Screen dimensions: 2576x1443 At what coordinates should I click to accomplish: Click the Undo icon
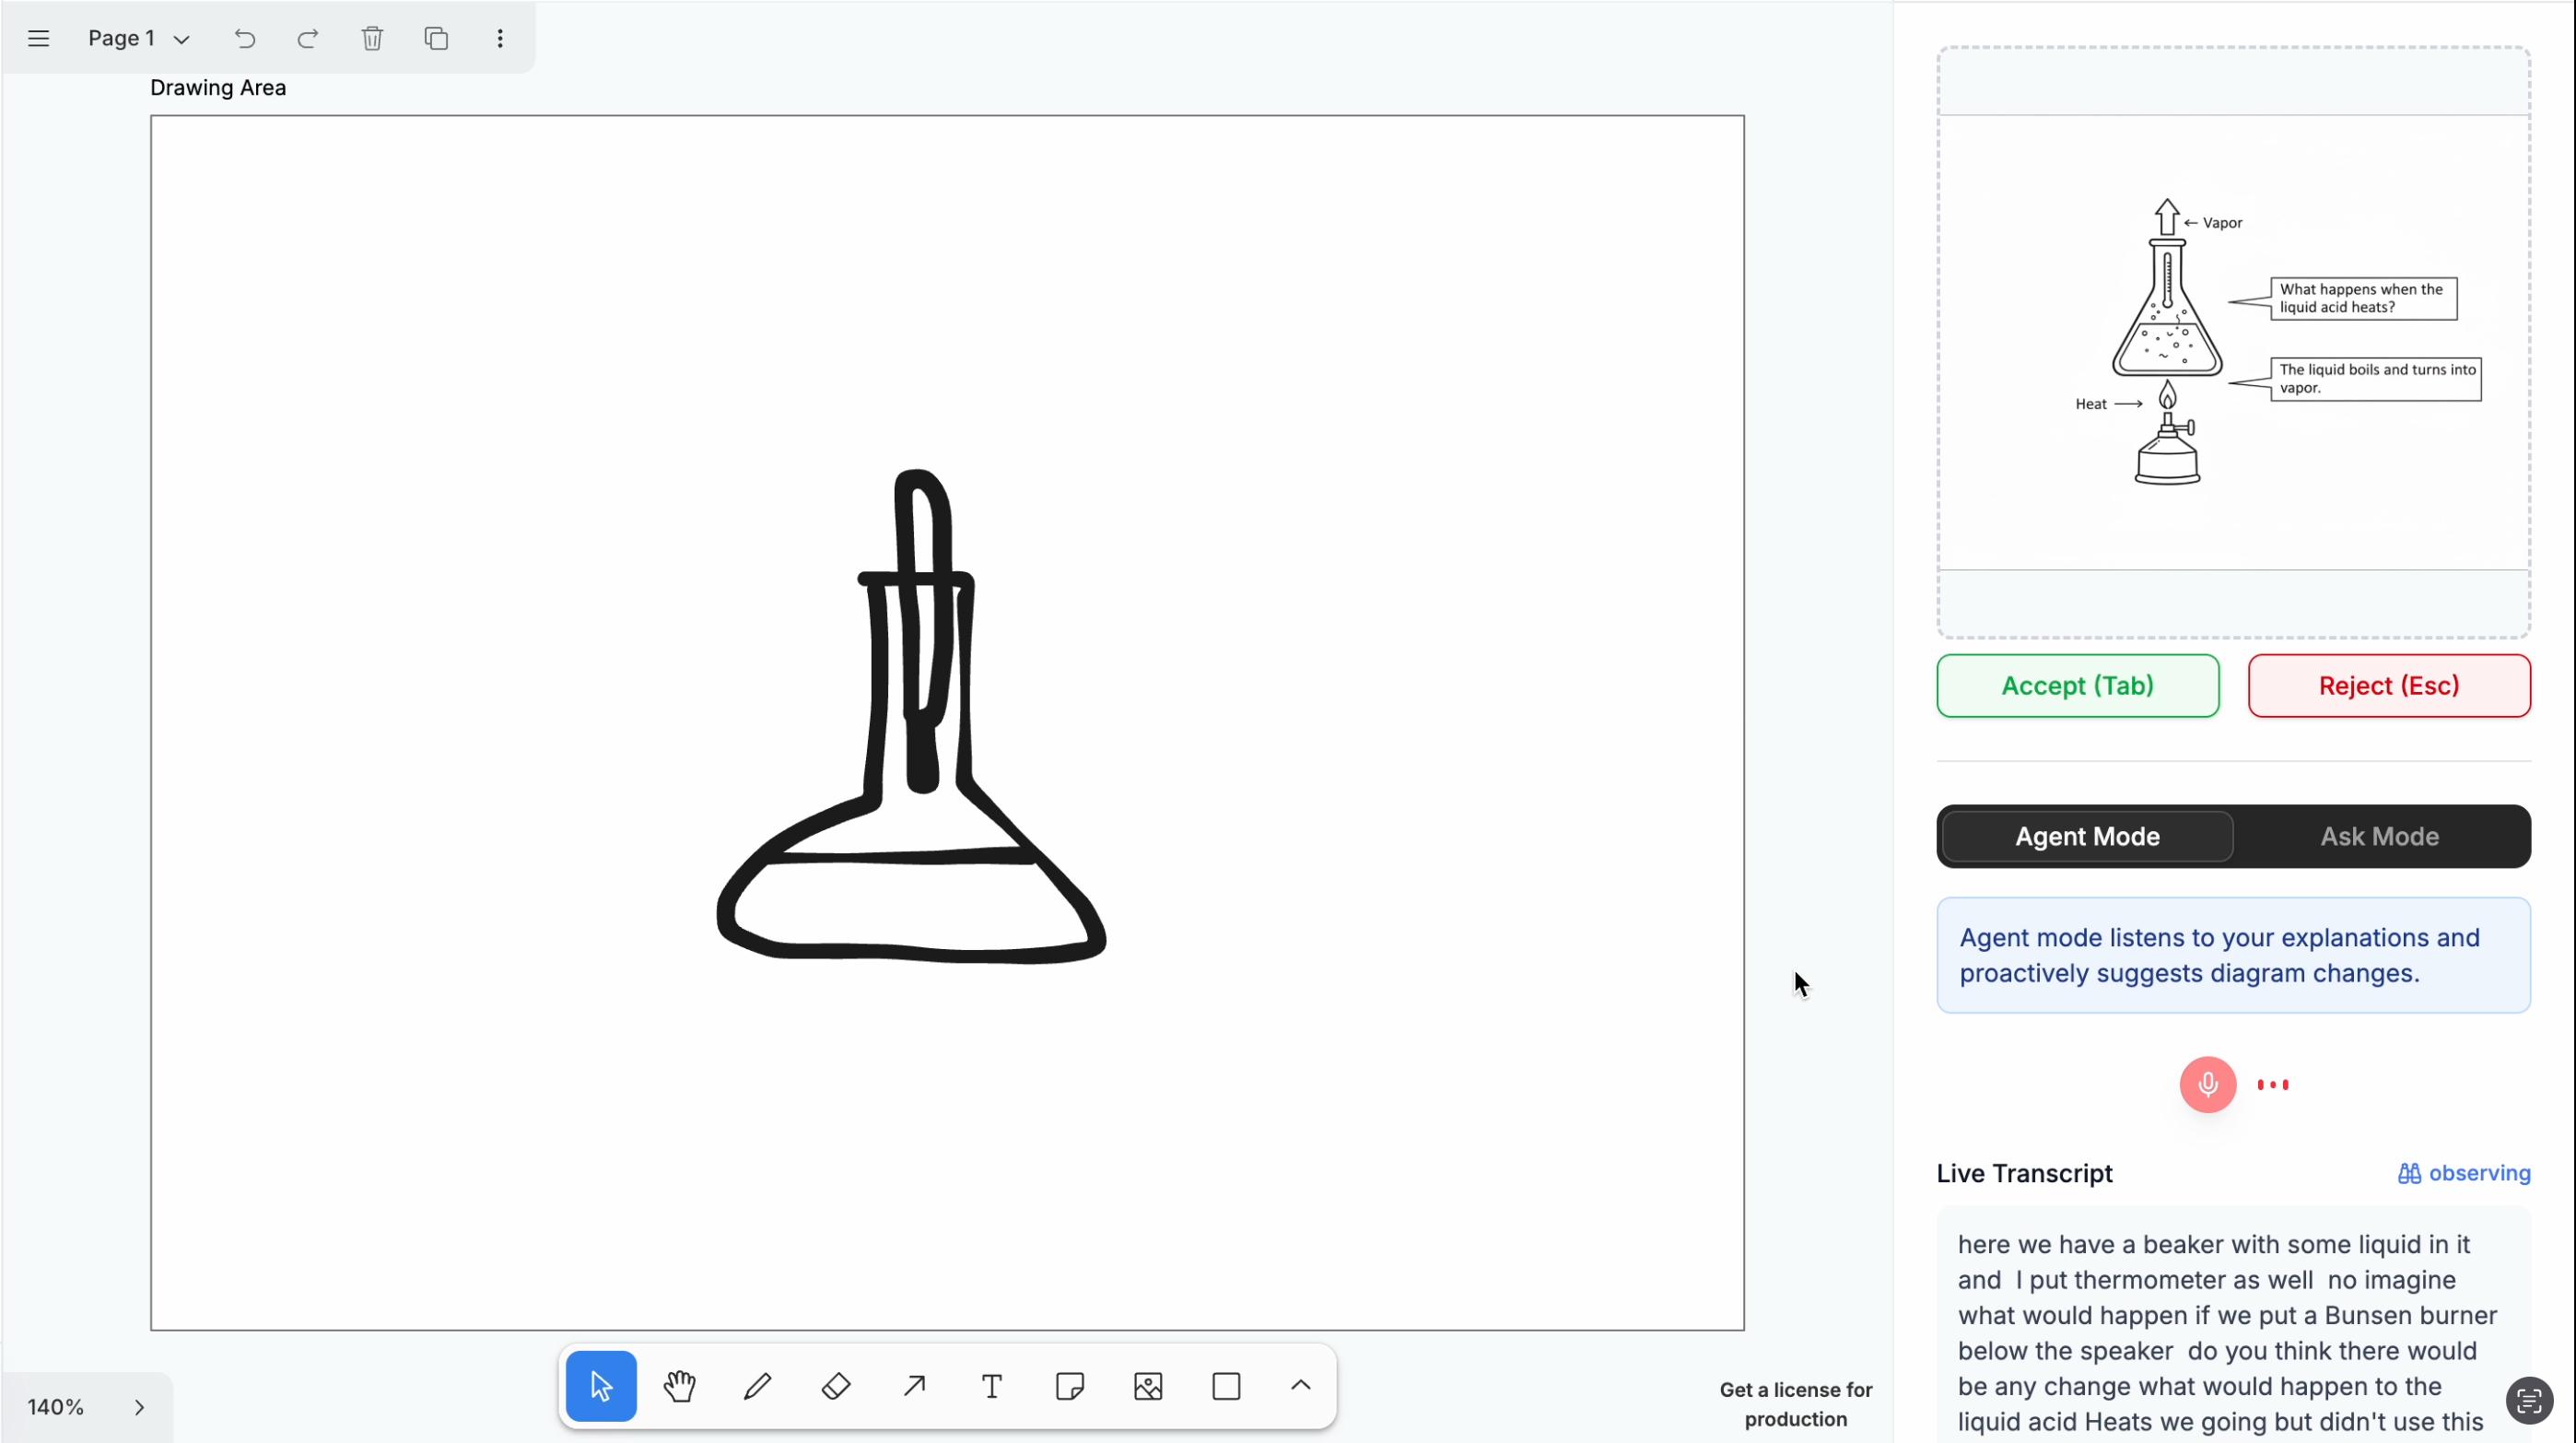point(244,39)
